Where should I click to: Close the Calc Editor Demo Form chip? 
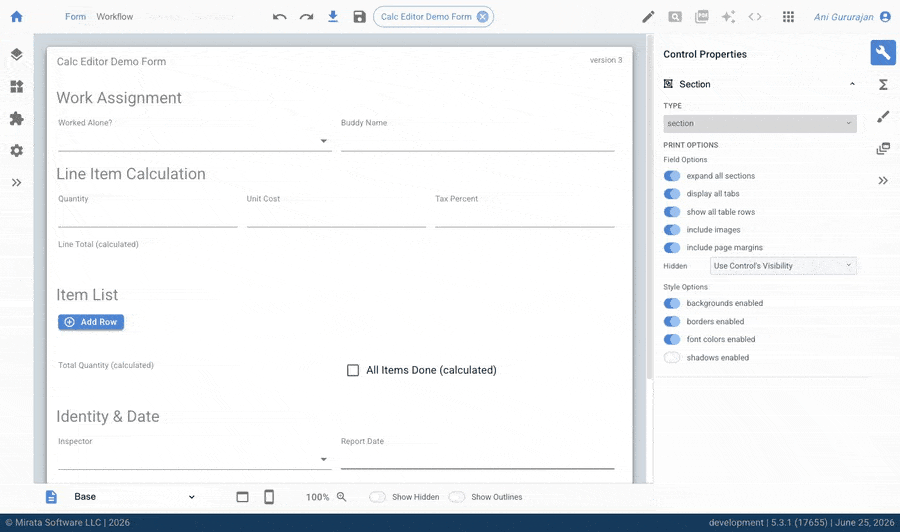point(483,17)
